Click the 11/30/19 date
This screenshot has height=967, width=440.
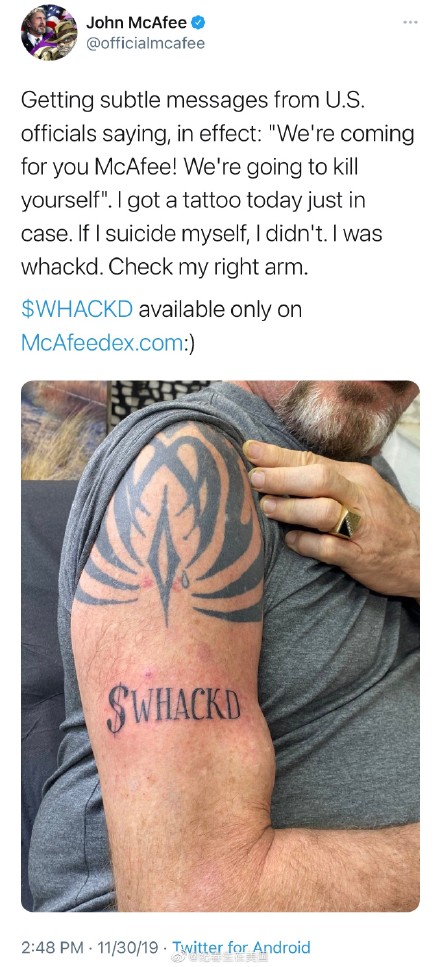[122, 947]
